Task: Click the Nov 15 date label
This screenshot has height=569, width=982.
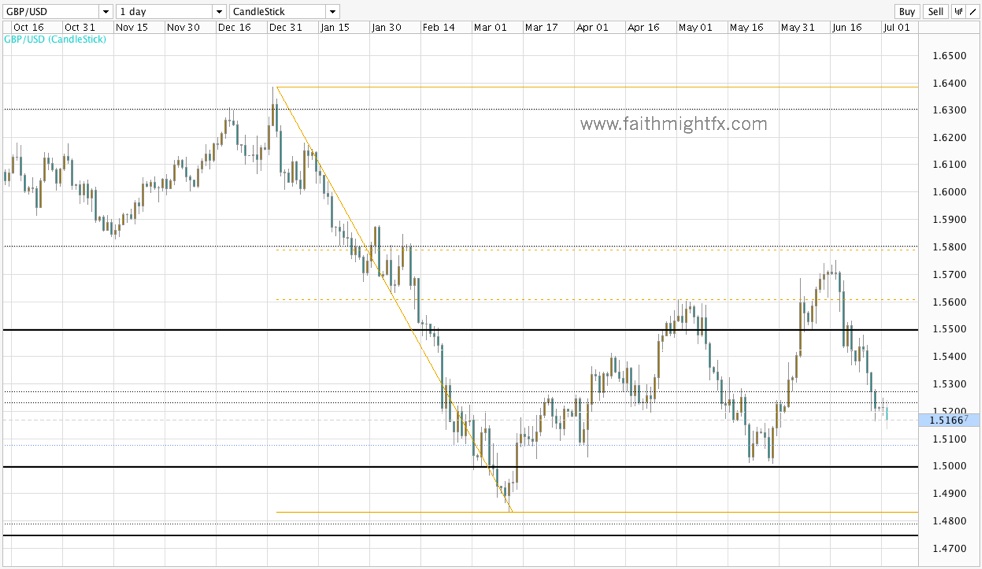Action: click(132, 28)
